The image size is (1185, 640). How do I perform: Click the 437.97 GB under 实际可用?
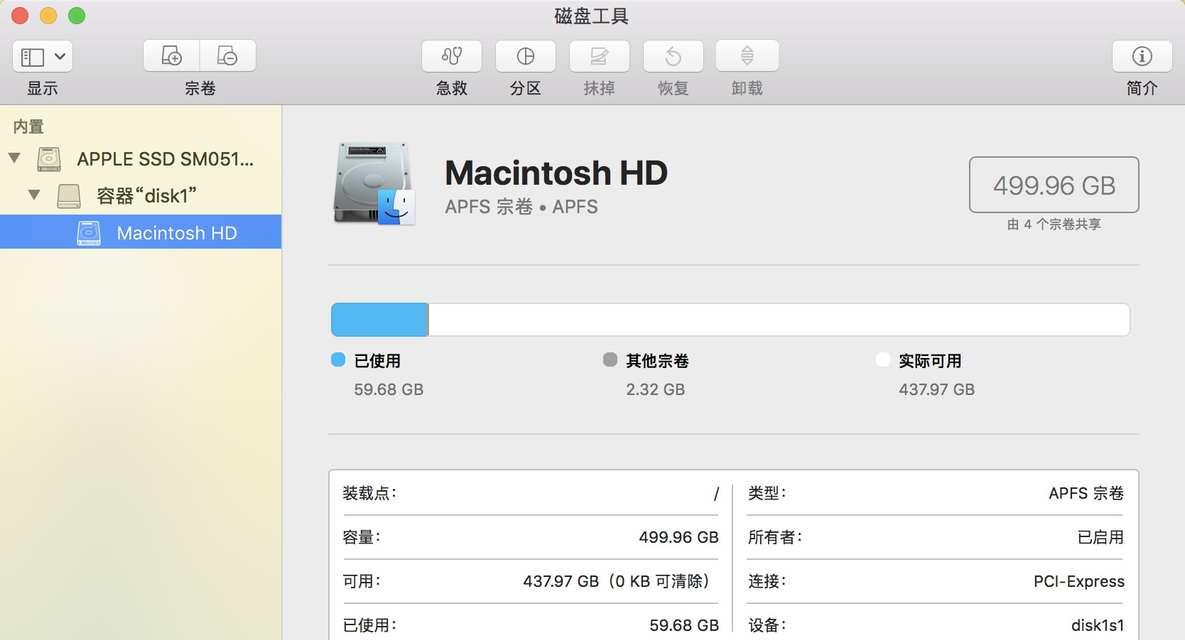tap(936, 389)
